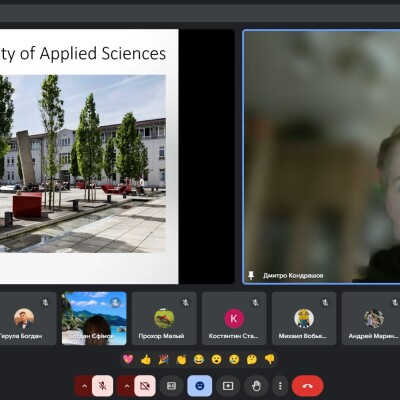Toggle the emoji reactions smiley button
Image resolution: width=400 pixels, height=400 pixels.
click(x=200, y=386)
